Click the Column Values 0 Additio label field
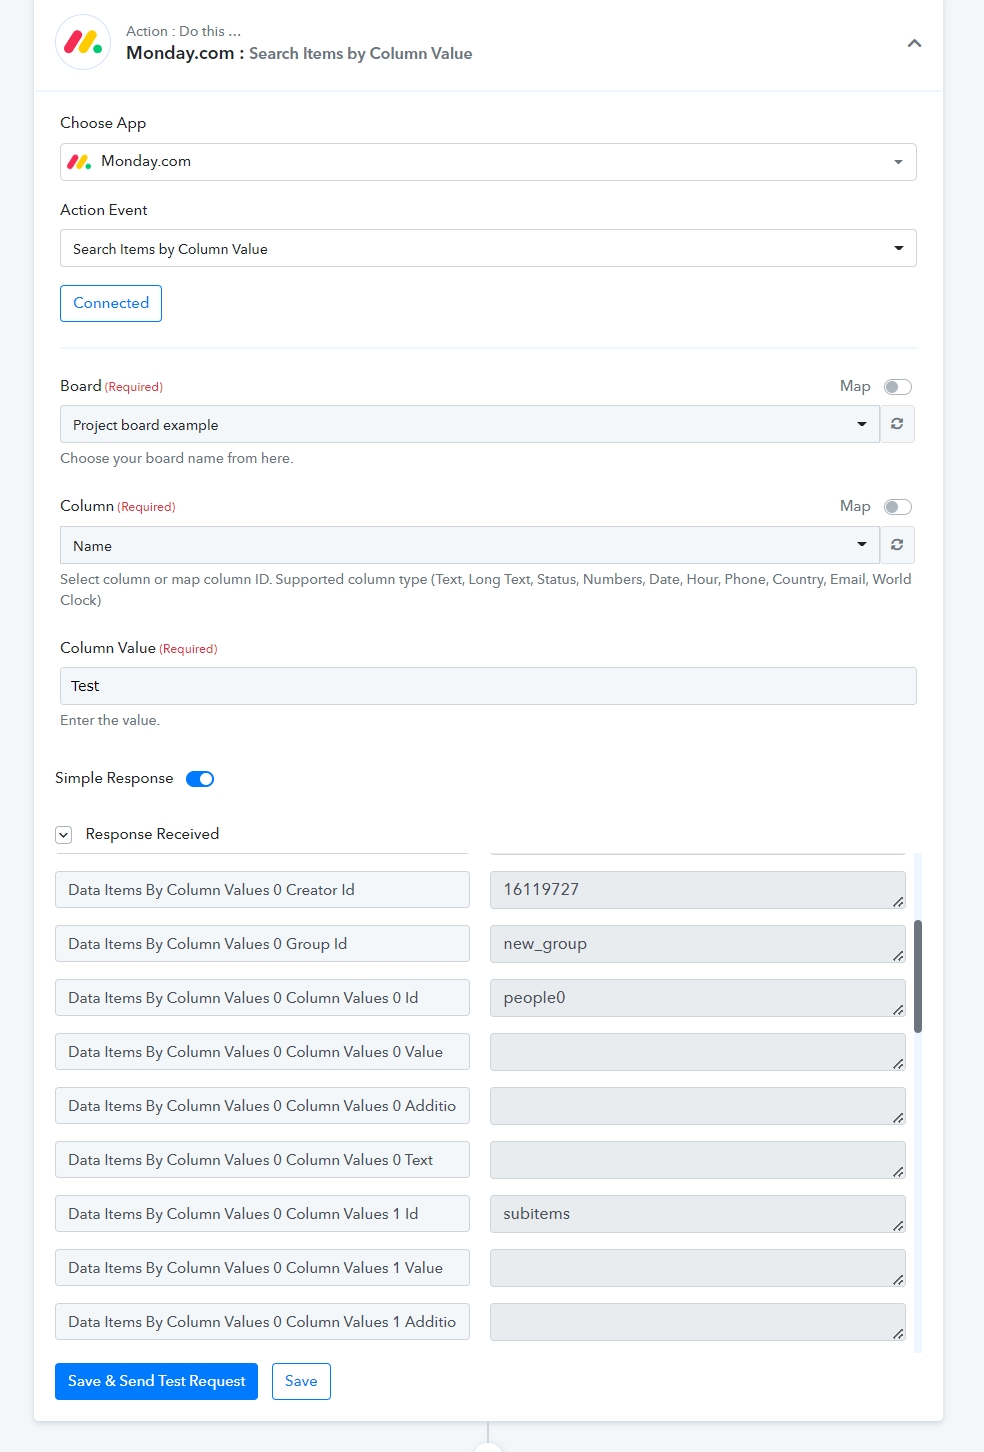Viewport: 984px width, 1452px height. [x=262, y=1106]
